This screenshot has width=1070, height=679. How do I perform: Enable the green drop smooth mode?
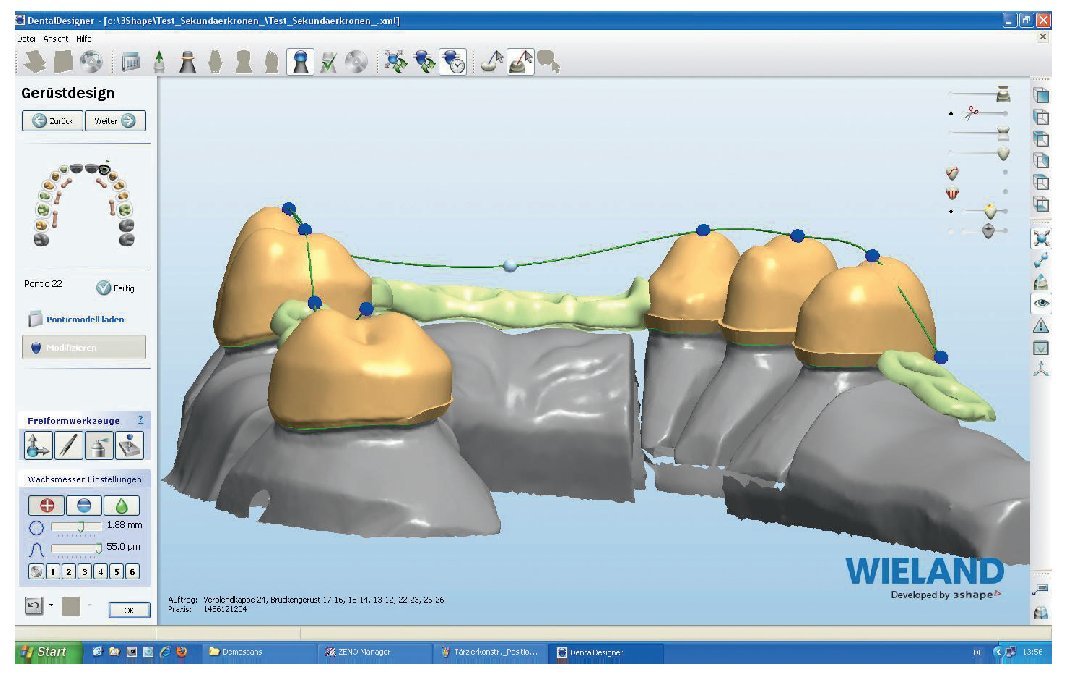pos(120,504)
